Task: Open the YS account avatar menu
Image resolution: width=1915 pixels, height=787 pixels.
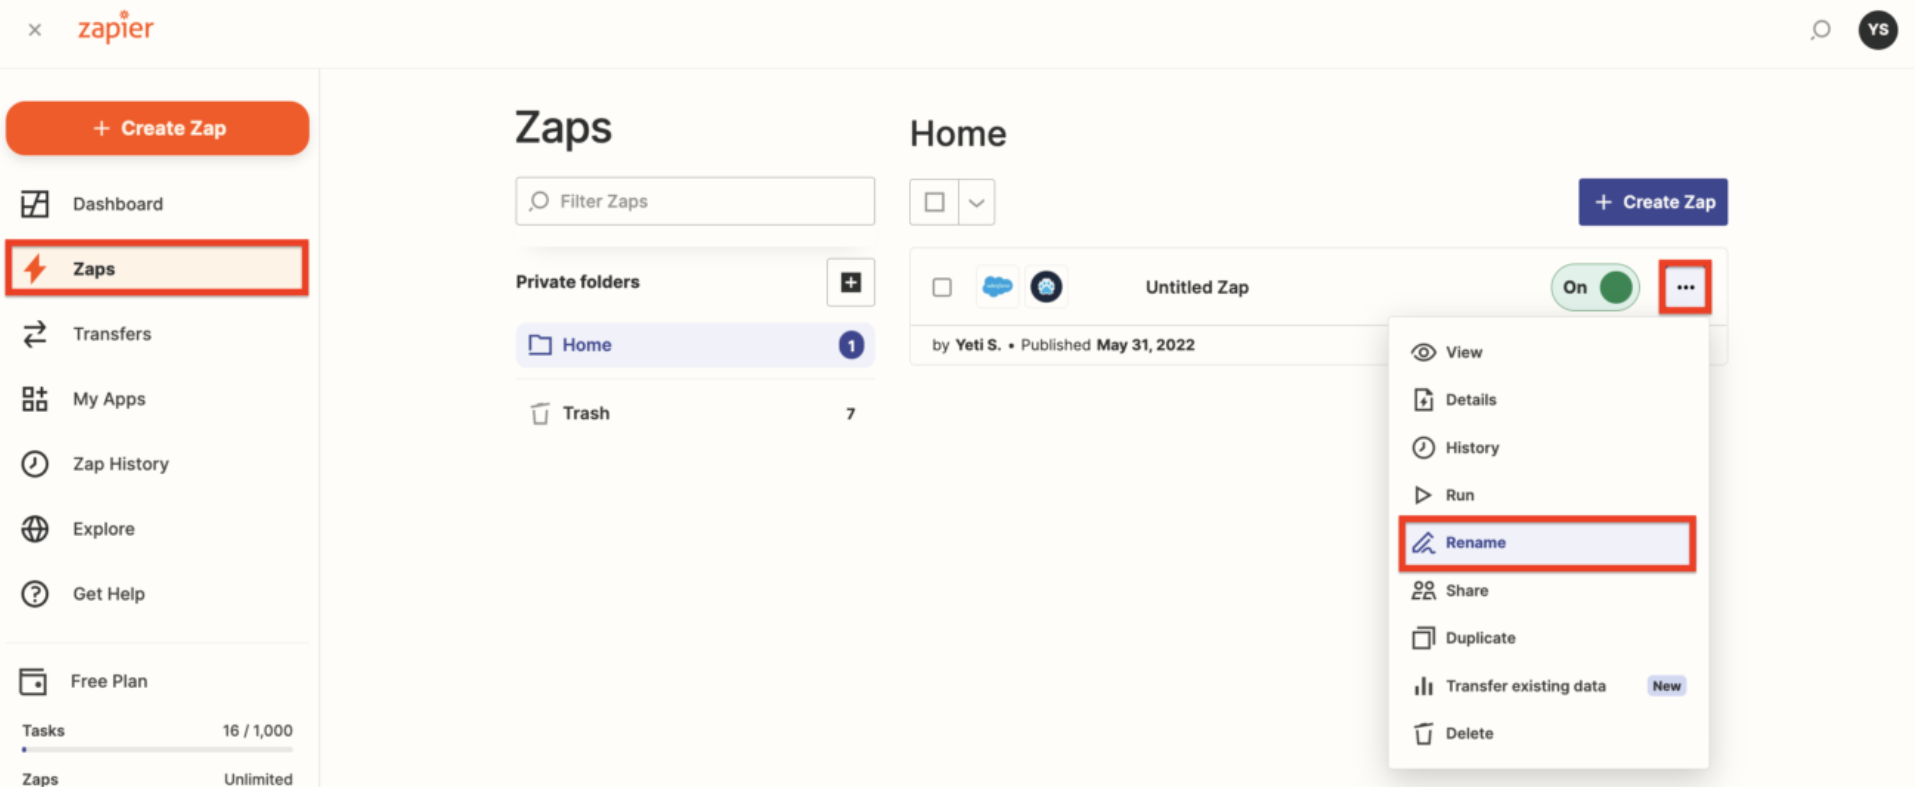Action: pos(1877,30)
